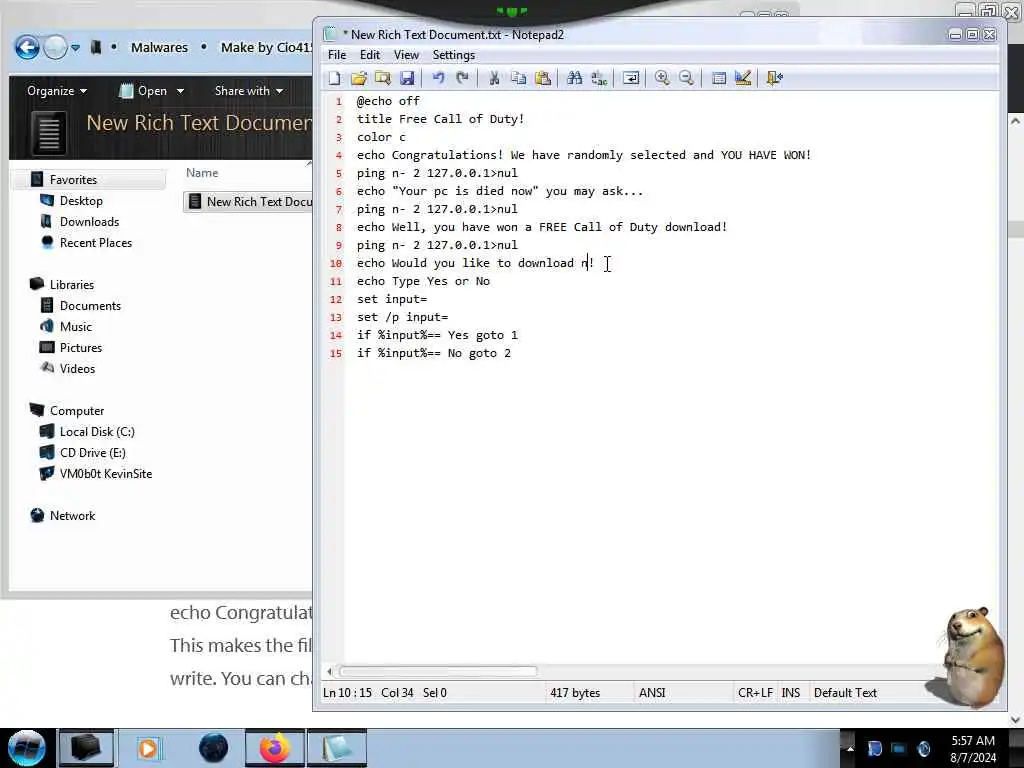Click the Forward arrow in Explorer window
1024x768 pixels.
(x=56, y=47)
